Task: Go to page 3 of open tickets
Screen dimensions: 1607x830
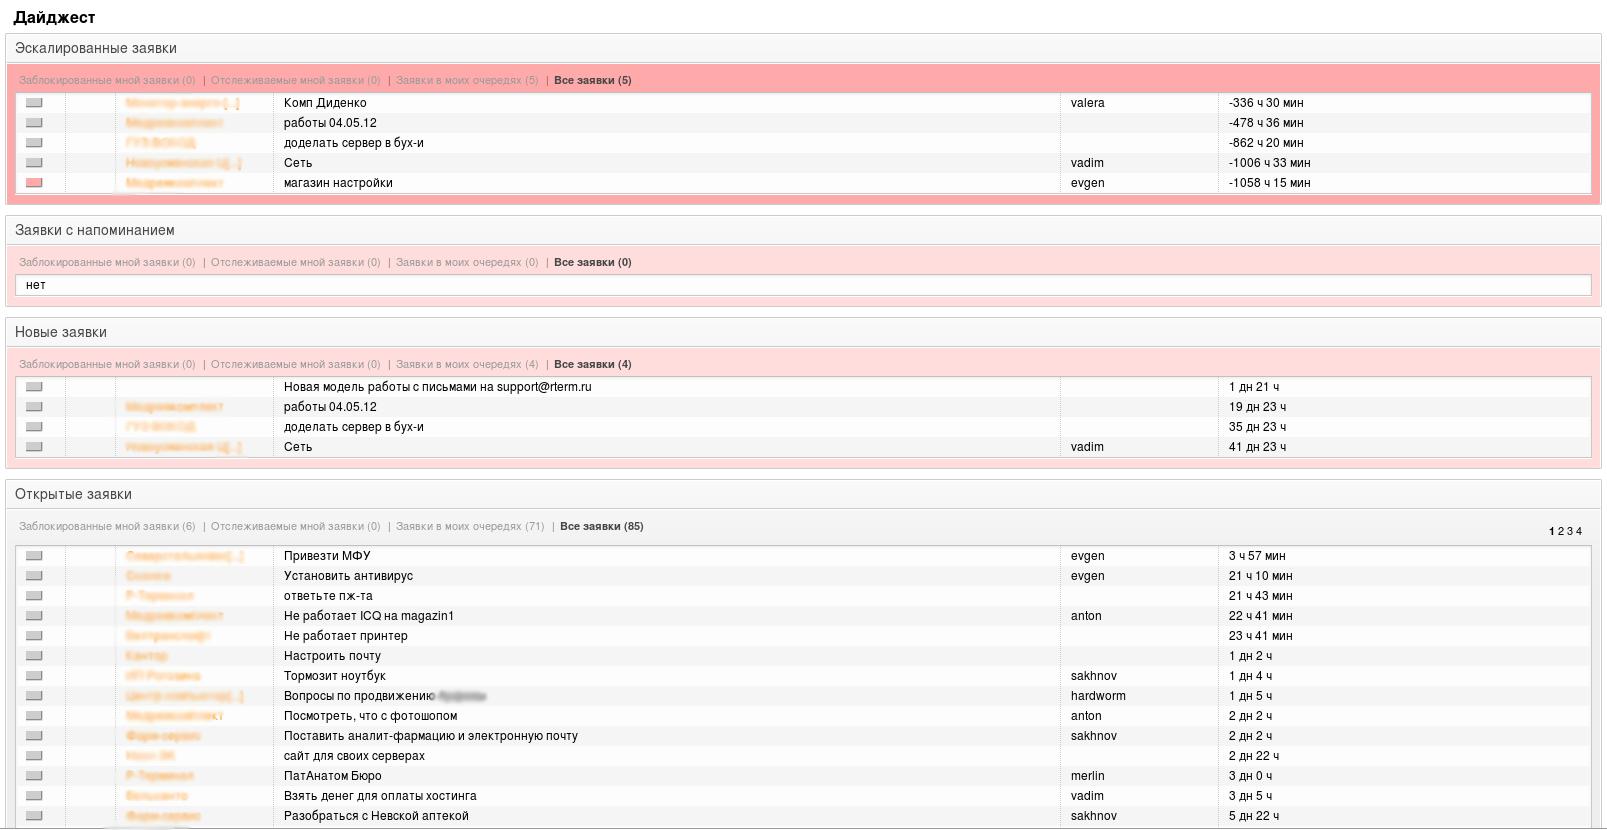Action: [1570, 532]
